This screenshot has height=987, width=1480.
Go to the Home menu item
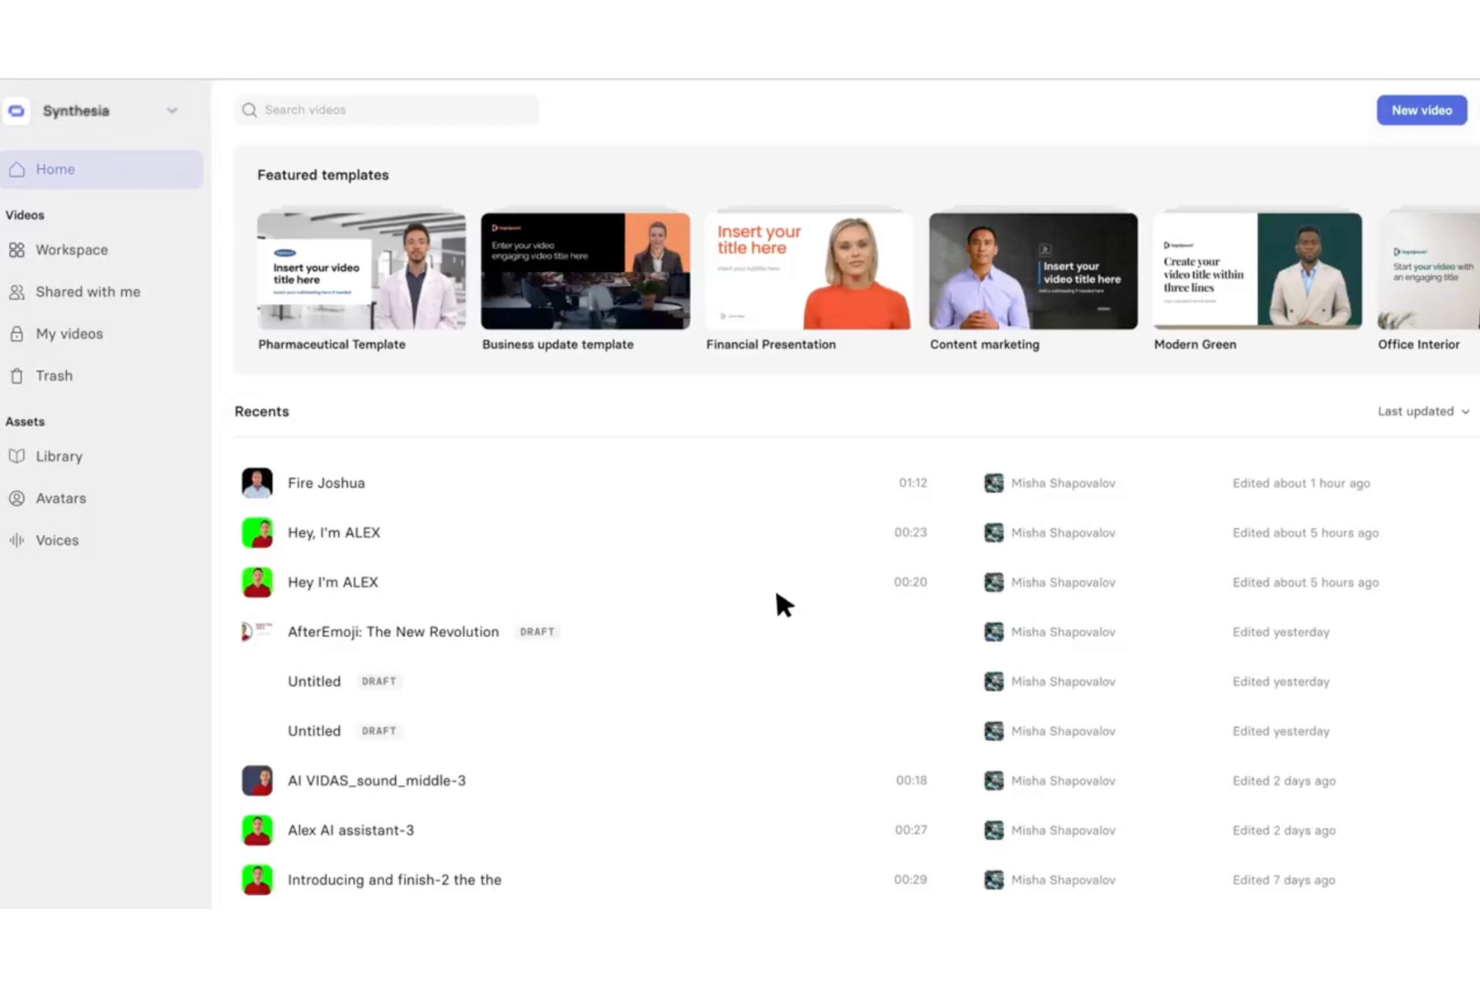click(101, 169)
